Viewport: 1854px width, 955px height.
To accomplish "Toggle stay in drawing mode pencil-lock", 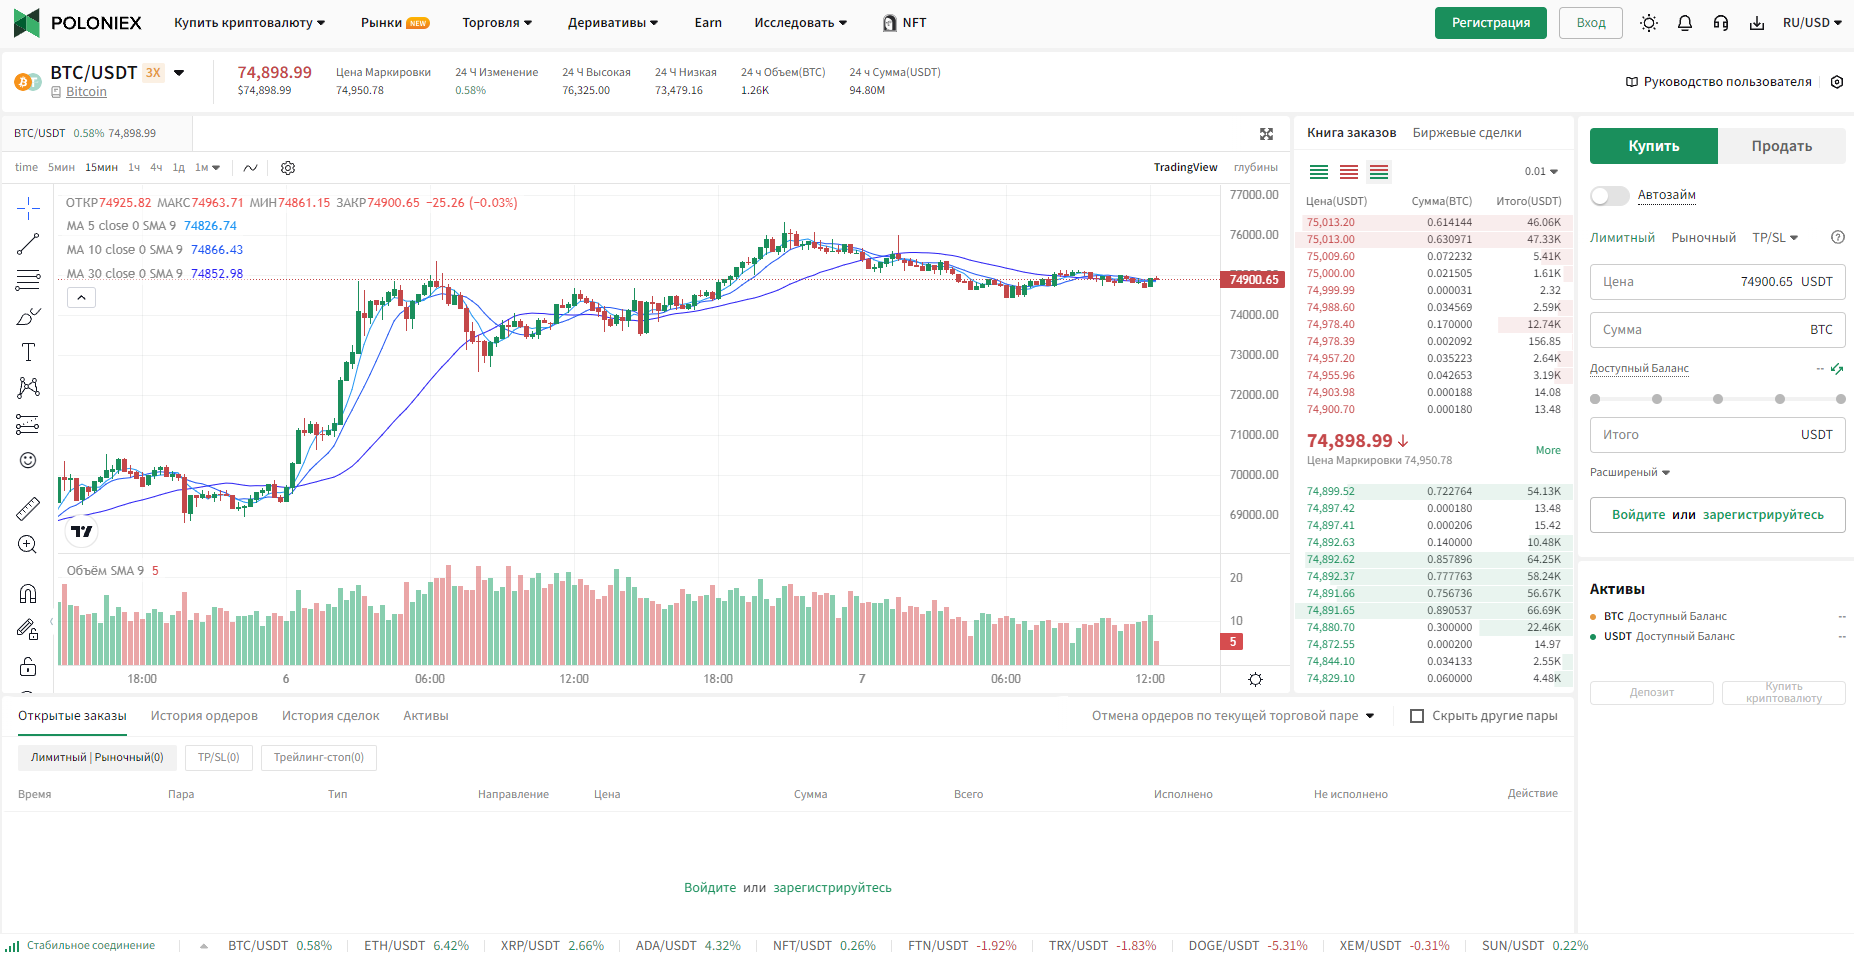I will tap(28, 629).
